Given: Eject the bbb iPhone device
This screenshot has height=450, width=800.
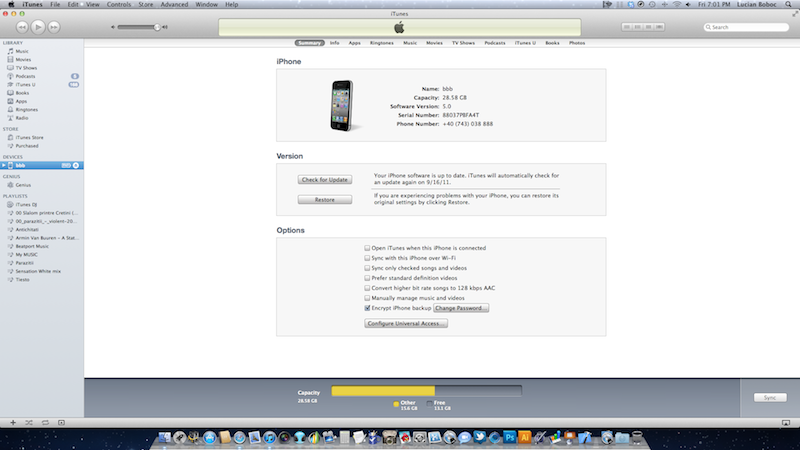Looking at the screenshot, I should pyautogui.click(x=76, y=165).
